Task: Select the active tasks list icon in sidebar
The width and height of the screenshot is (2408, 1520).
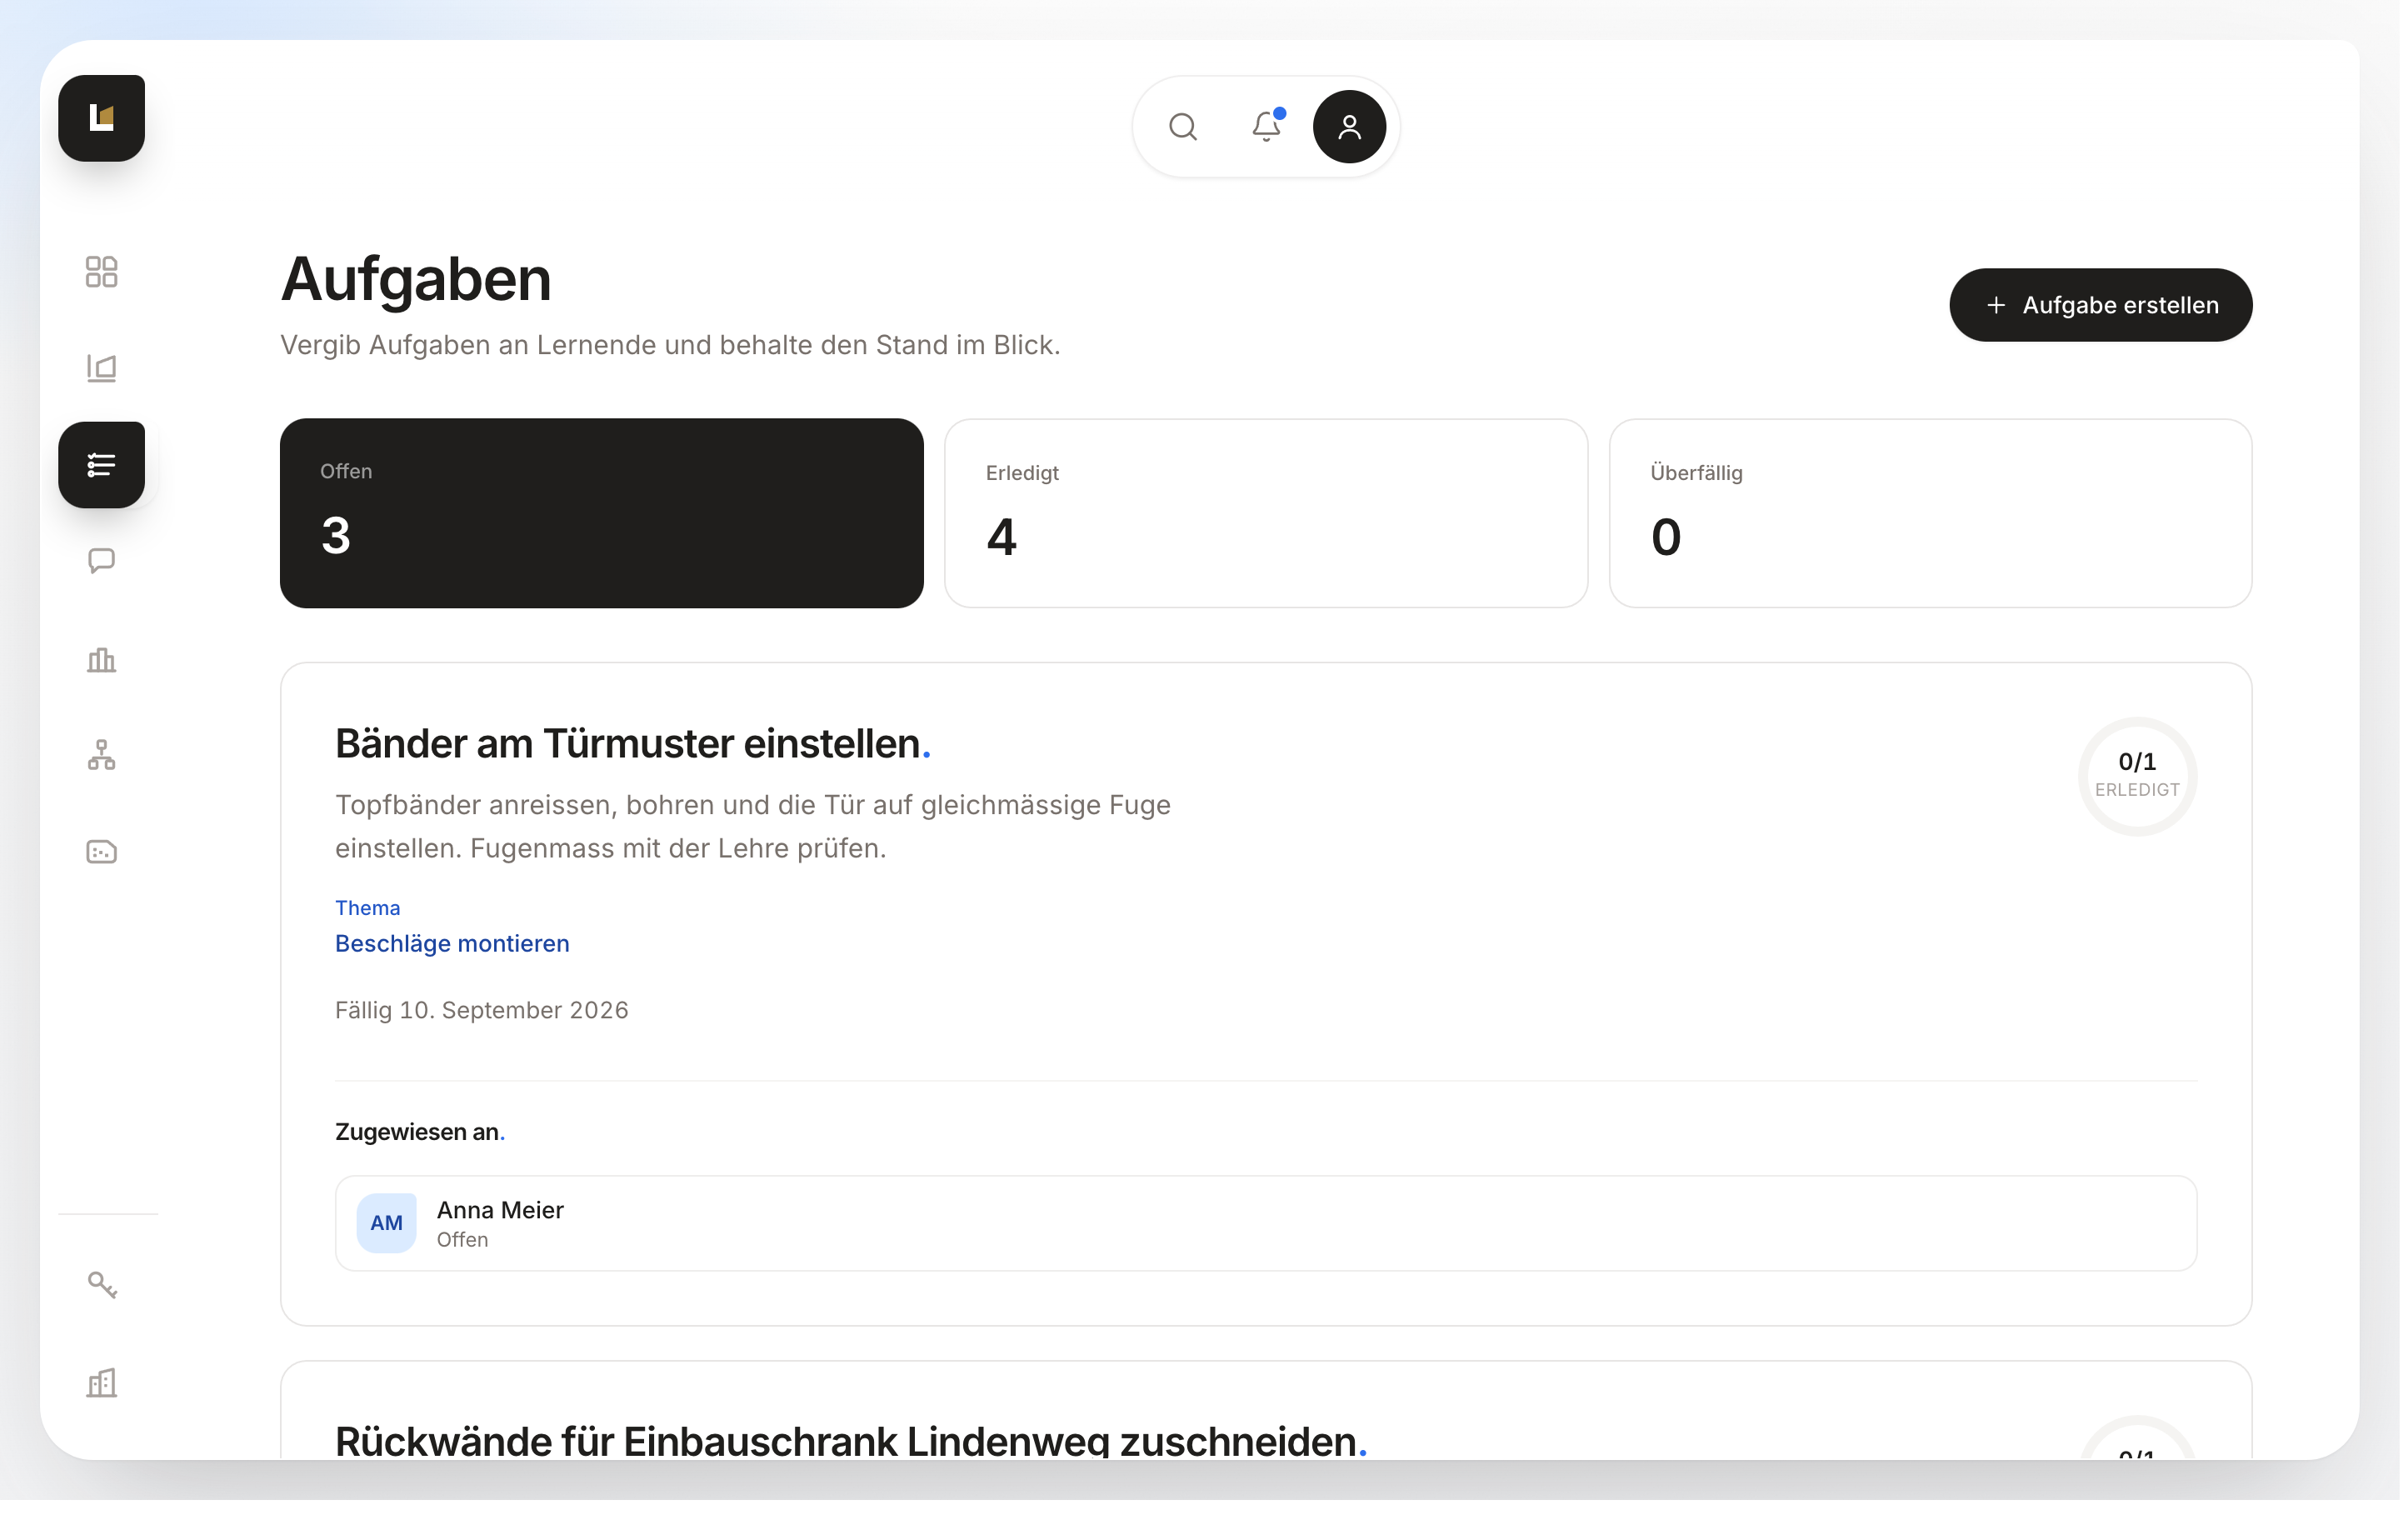Action: point(101,465)
